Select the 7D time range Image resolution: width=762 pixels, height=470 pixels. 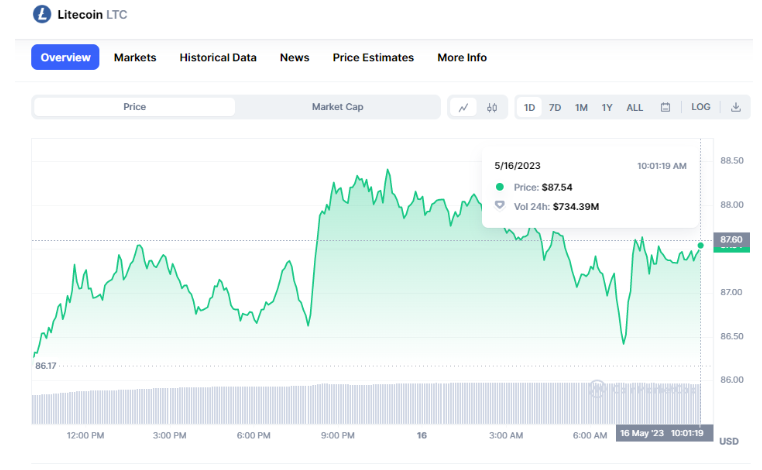point(555,107)
